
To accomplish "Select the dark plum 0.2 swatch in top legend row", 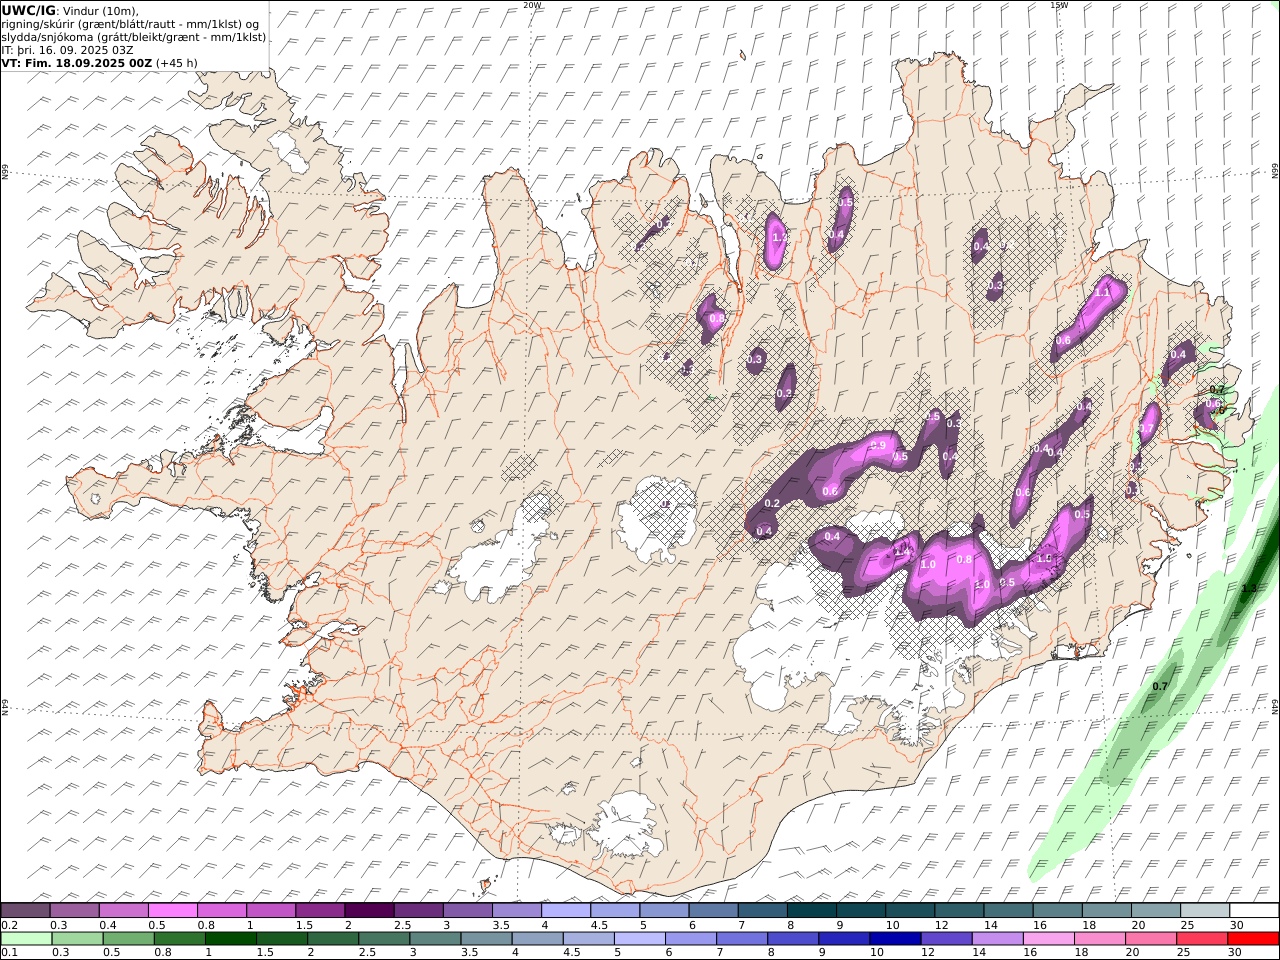I will pos(25,911).
